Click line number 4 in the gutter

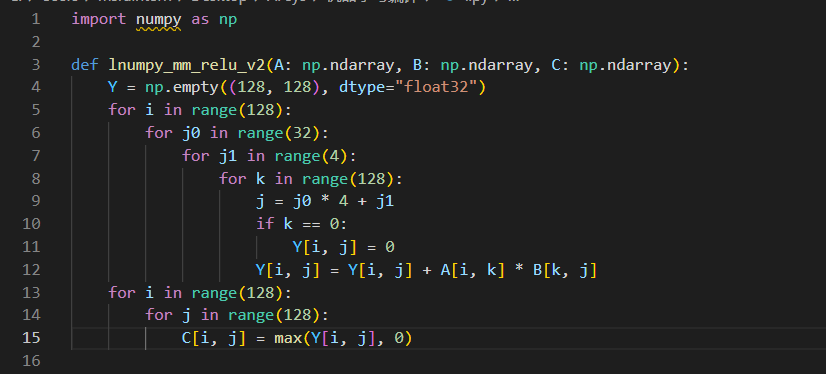[35, 87]
